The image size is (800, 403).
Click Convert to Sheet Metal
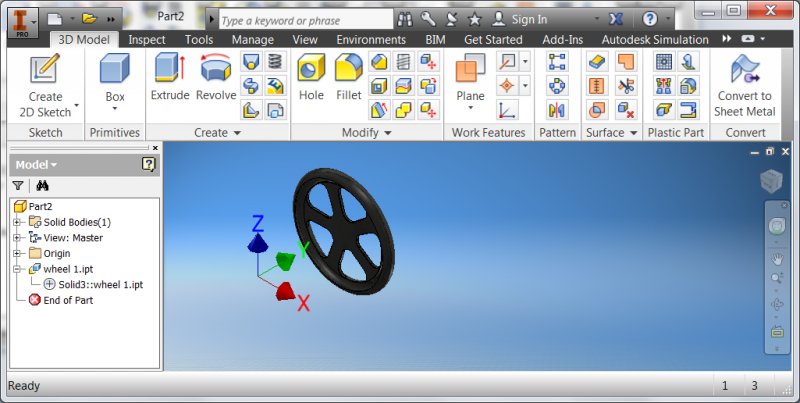[x=744, y=86]
